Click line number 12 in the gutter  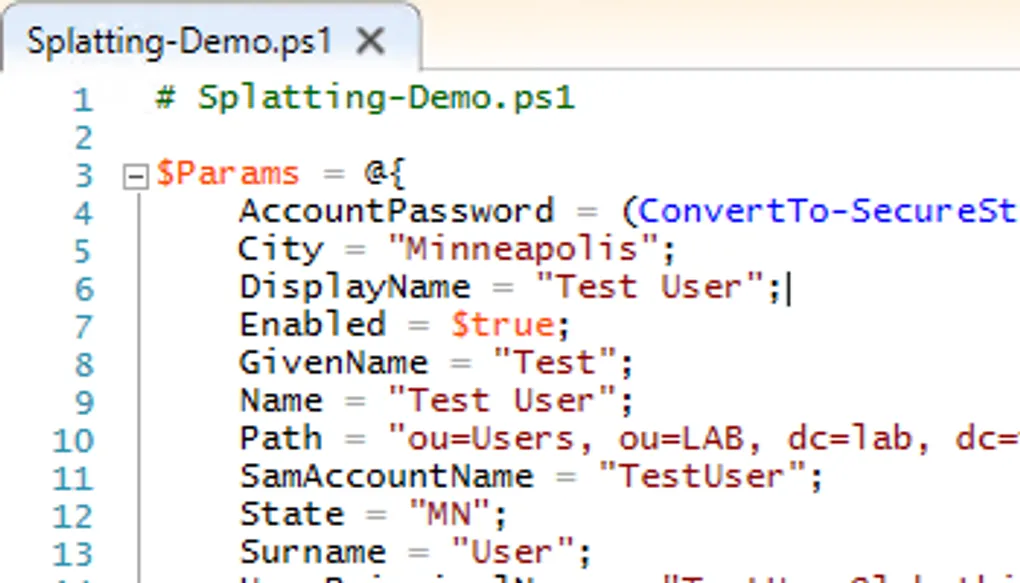[72, 516]
